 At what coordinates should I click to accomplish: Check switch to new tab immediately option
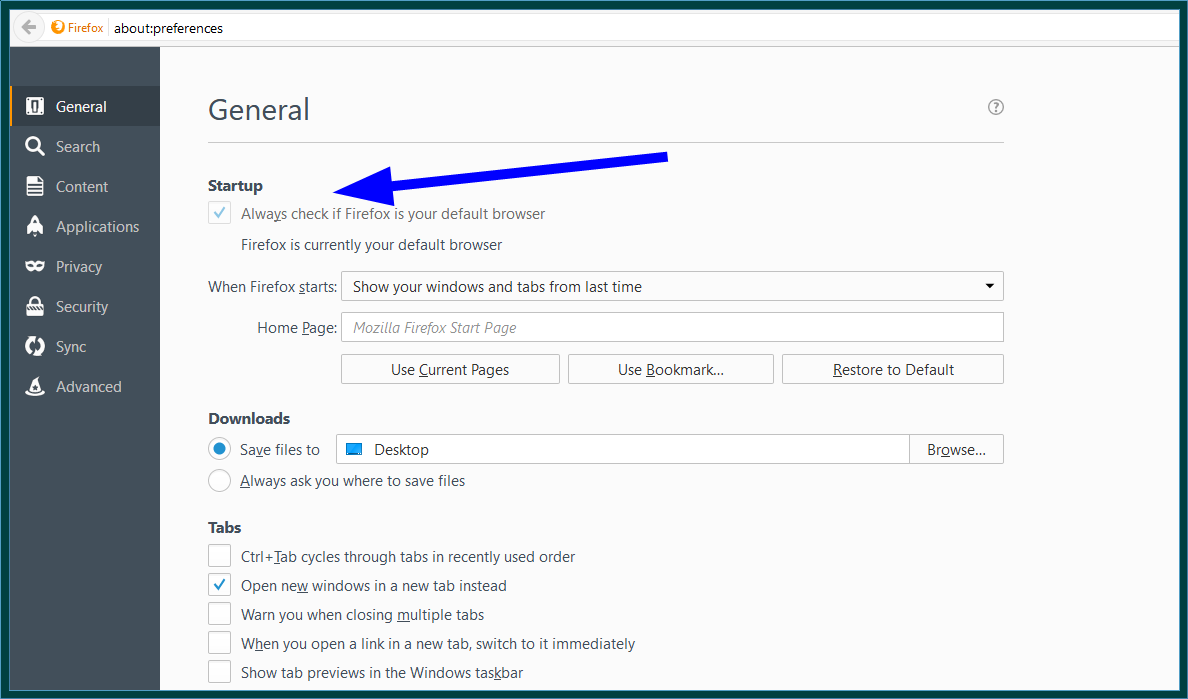(x=220, y=643)
